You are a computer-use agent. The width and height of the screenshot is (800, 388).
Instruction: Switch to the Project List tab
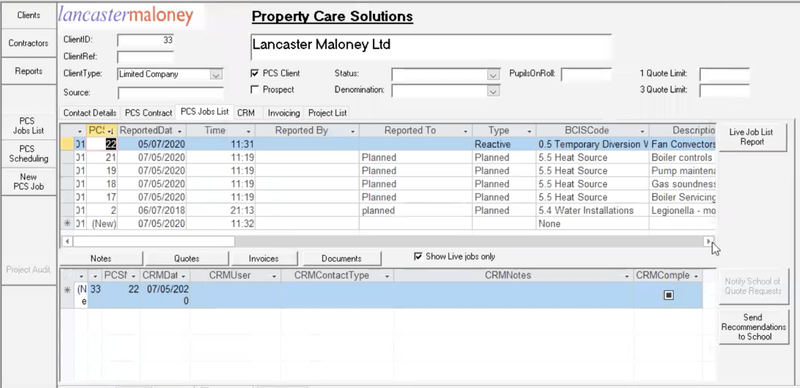328,113
